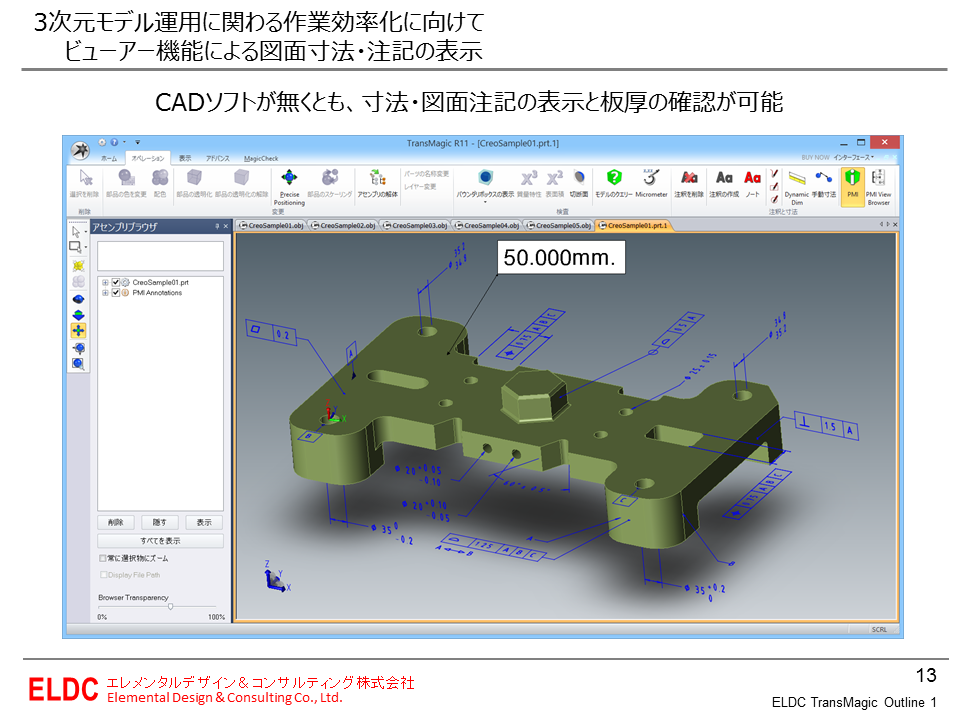Click the 隠す button
The height and width of the screenshot is (720, 960).
coord(160,522)
